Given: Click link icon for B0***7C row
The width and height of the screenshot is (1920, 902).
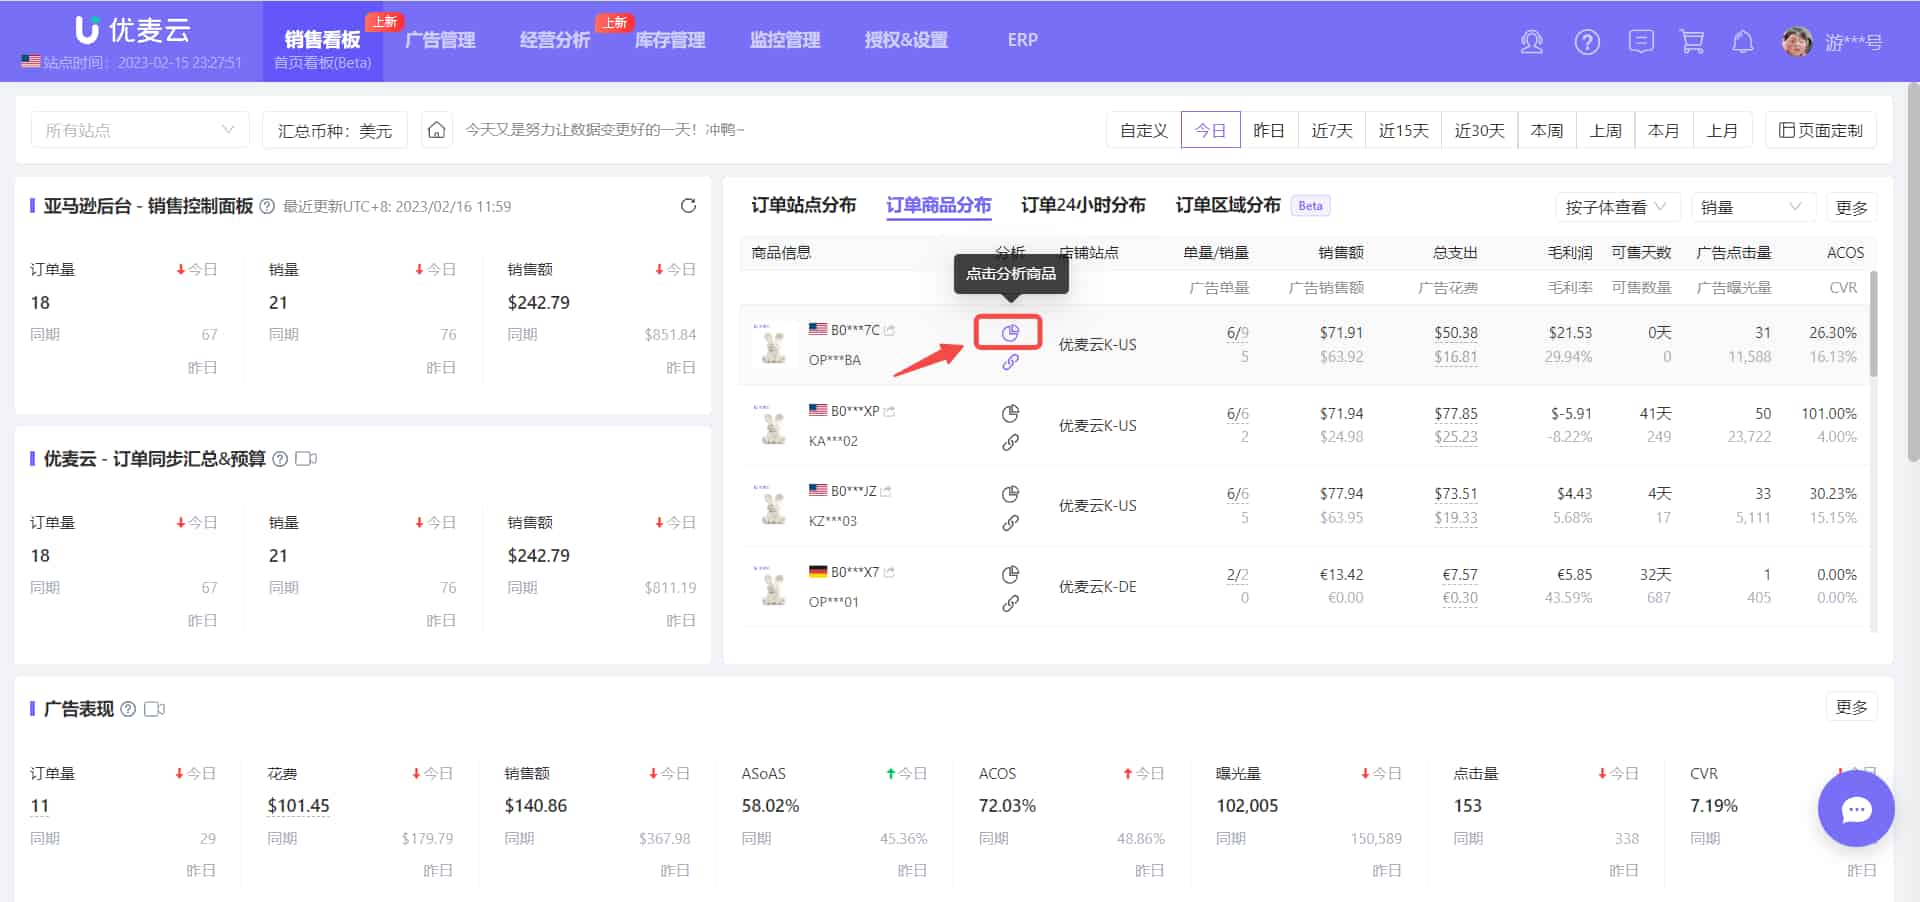Looking at the screenshot, I should [x=1010, y=362].
